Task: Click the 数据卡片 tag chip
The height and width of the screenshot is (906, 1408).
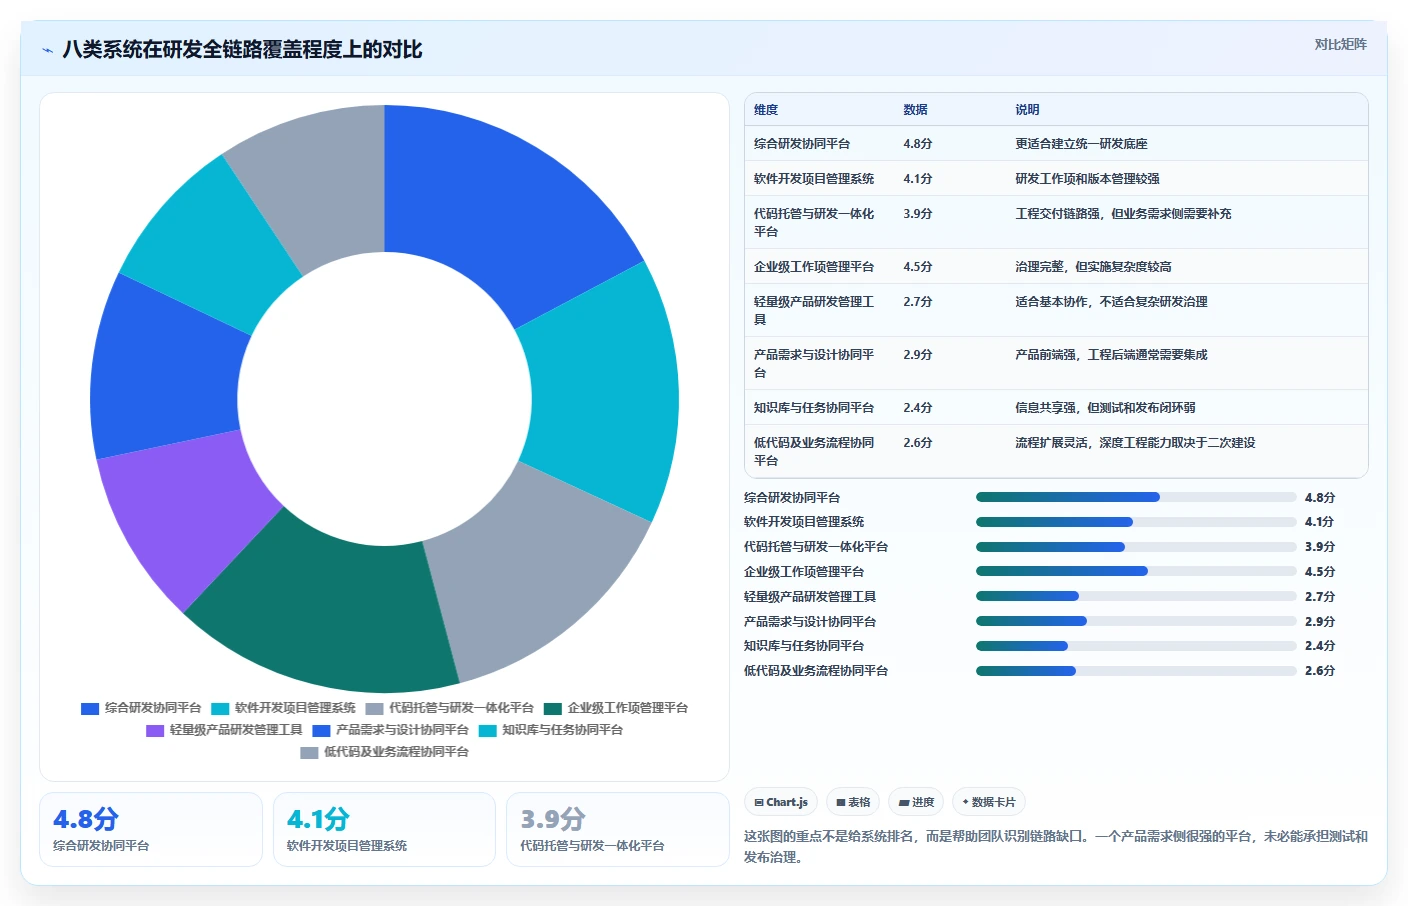Action: pyautogui.click(x=989, y=802)
